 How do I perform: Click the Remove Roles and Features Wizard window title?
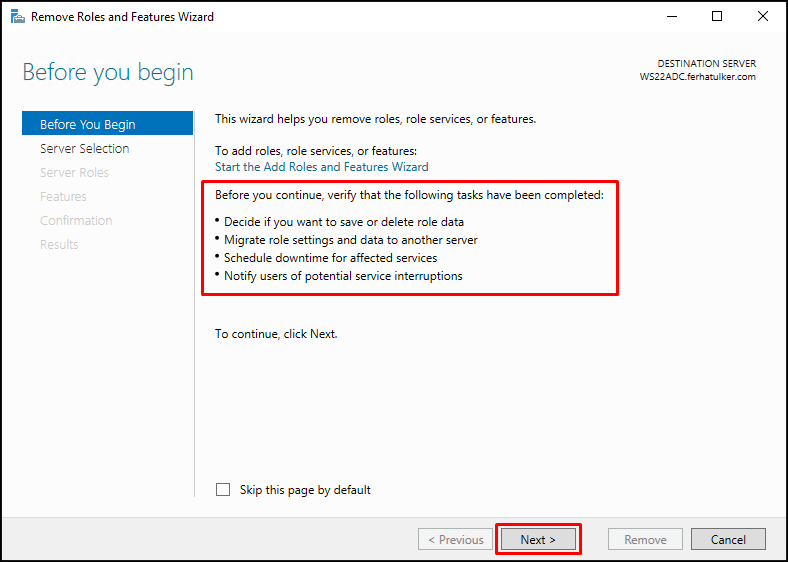click(123, 17)
